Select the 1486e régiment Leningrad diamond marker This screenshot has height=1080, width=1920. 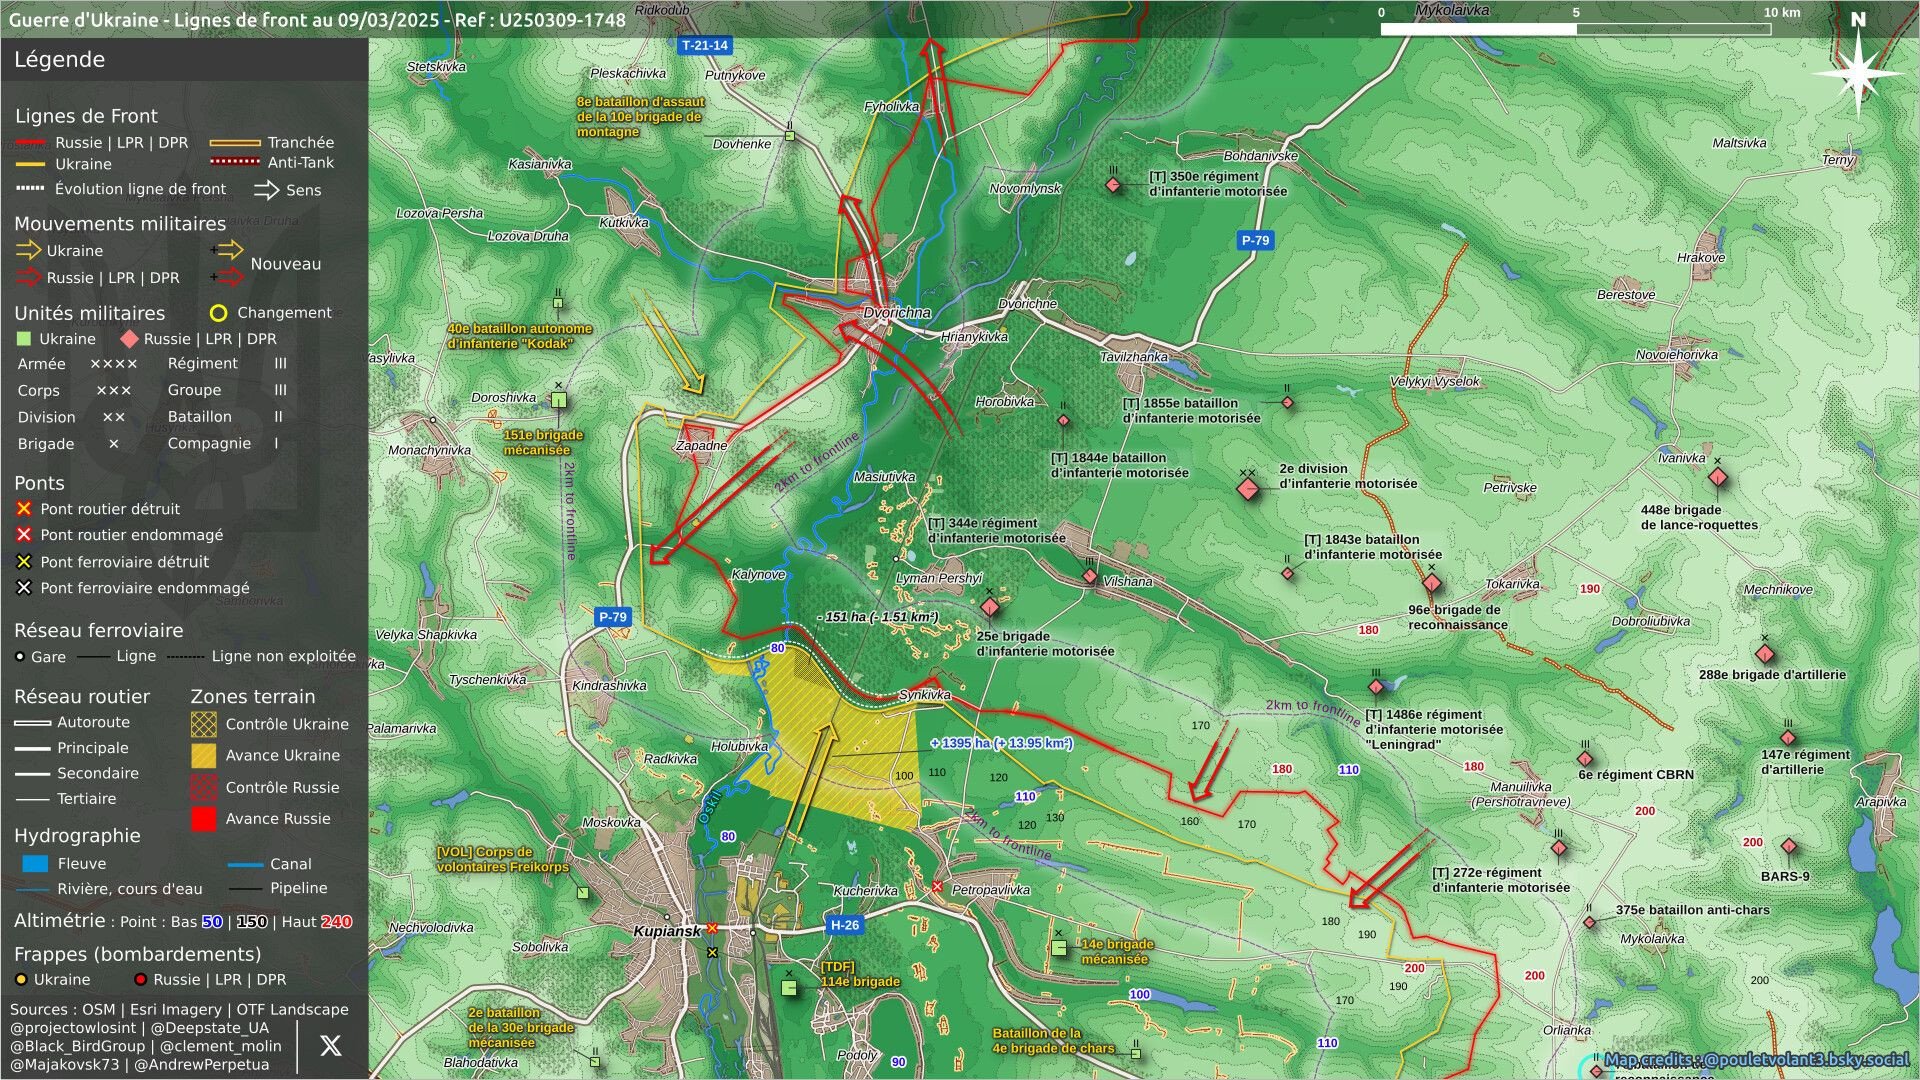[1376, 687]
